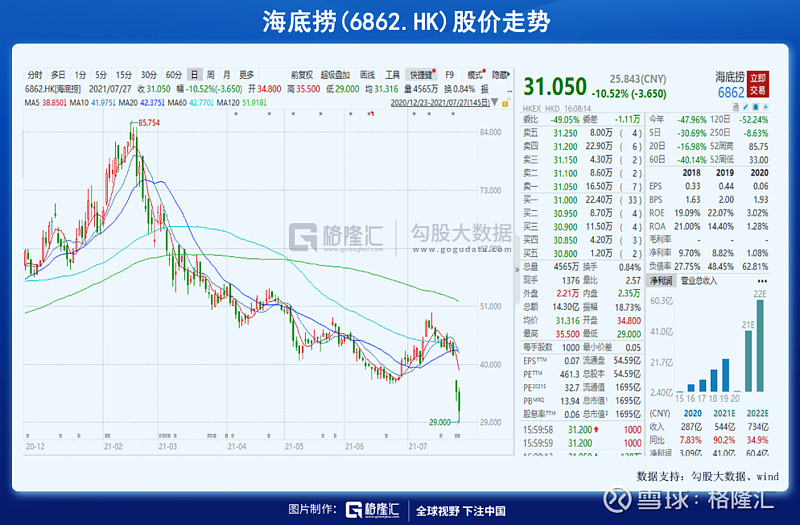Screen dimensions: 800x525
Task: Switch to the 分时 intraday view
Action: click(x=35, y=75)
